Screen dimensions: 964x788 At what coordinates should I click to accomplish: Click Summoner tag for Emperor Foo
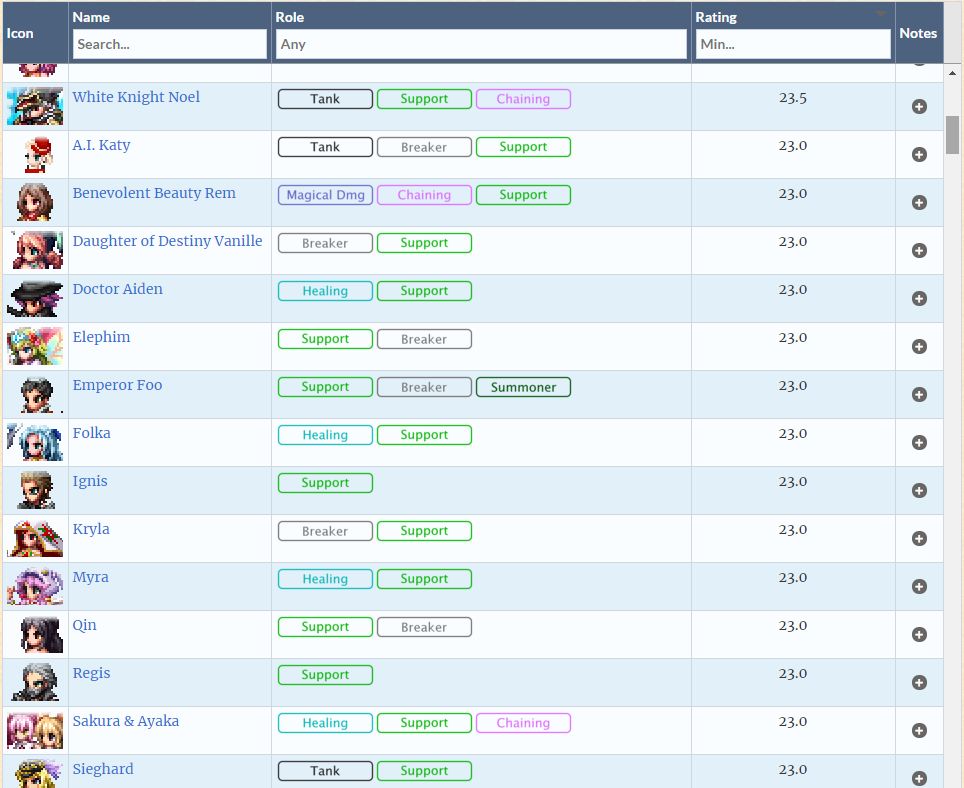tap(523, 387)
